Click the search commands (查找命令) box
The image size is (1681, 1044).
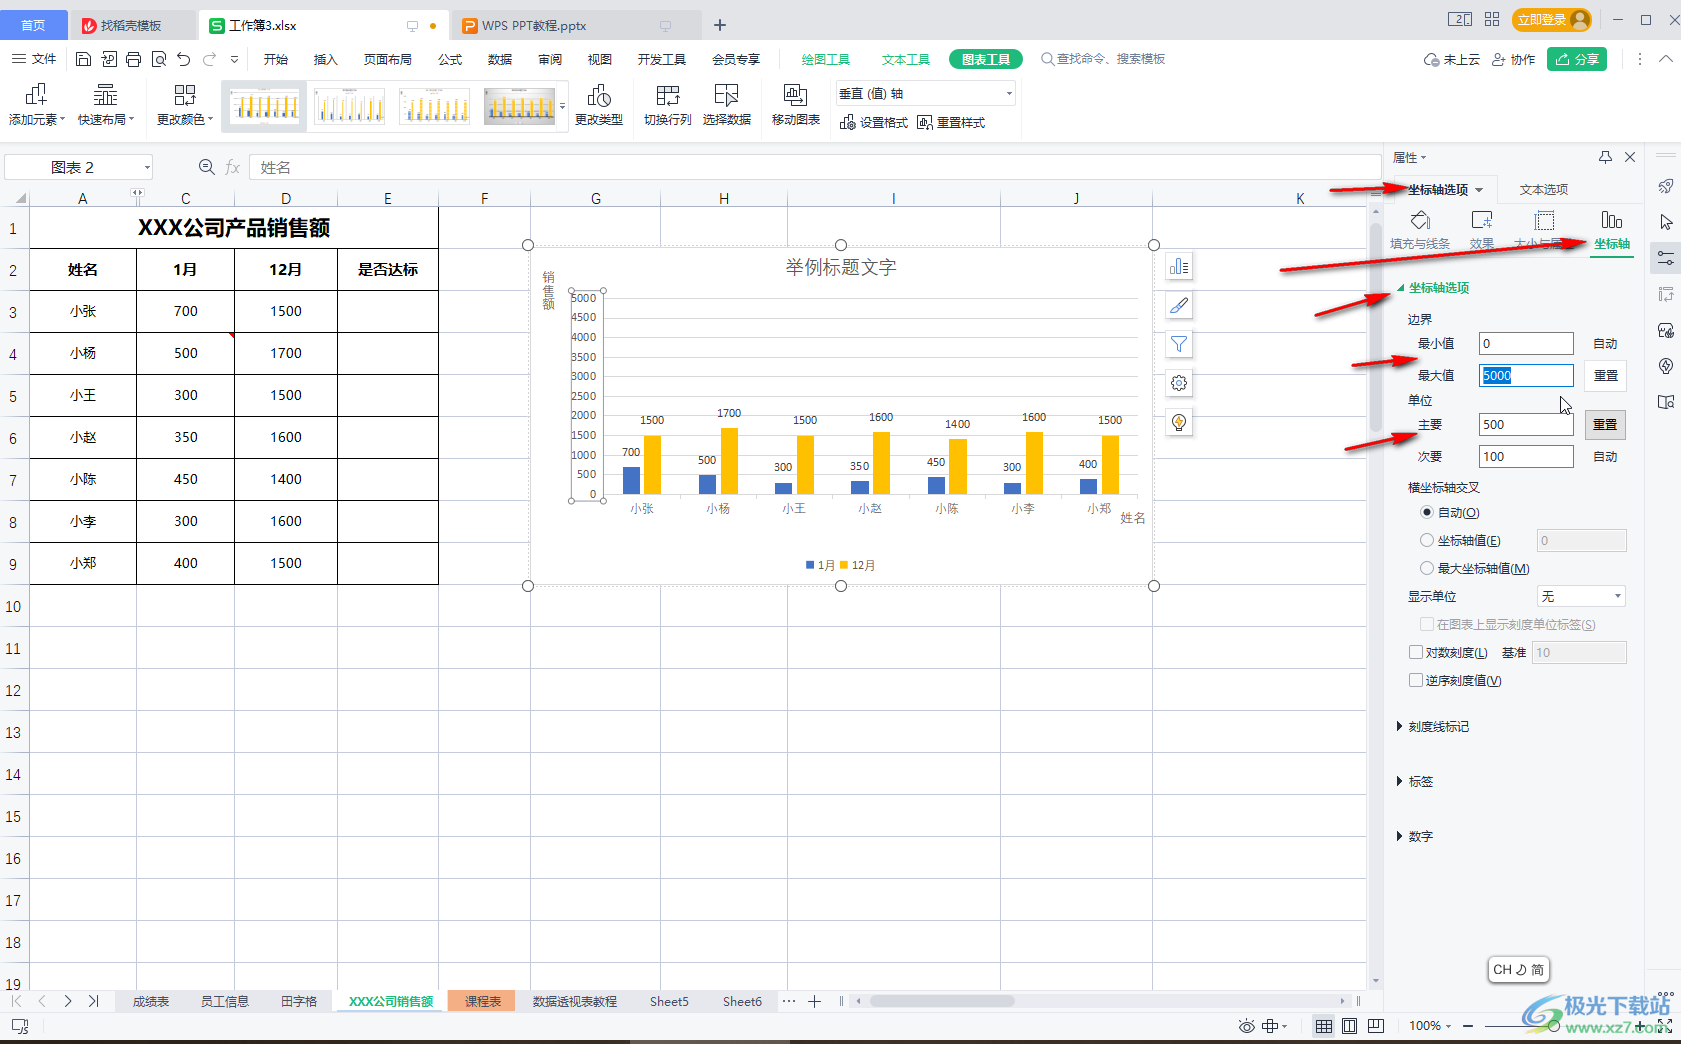pos(1103,59)
